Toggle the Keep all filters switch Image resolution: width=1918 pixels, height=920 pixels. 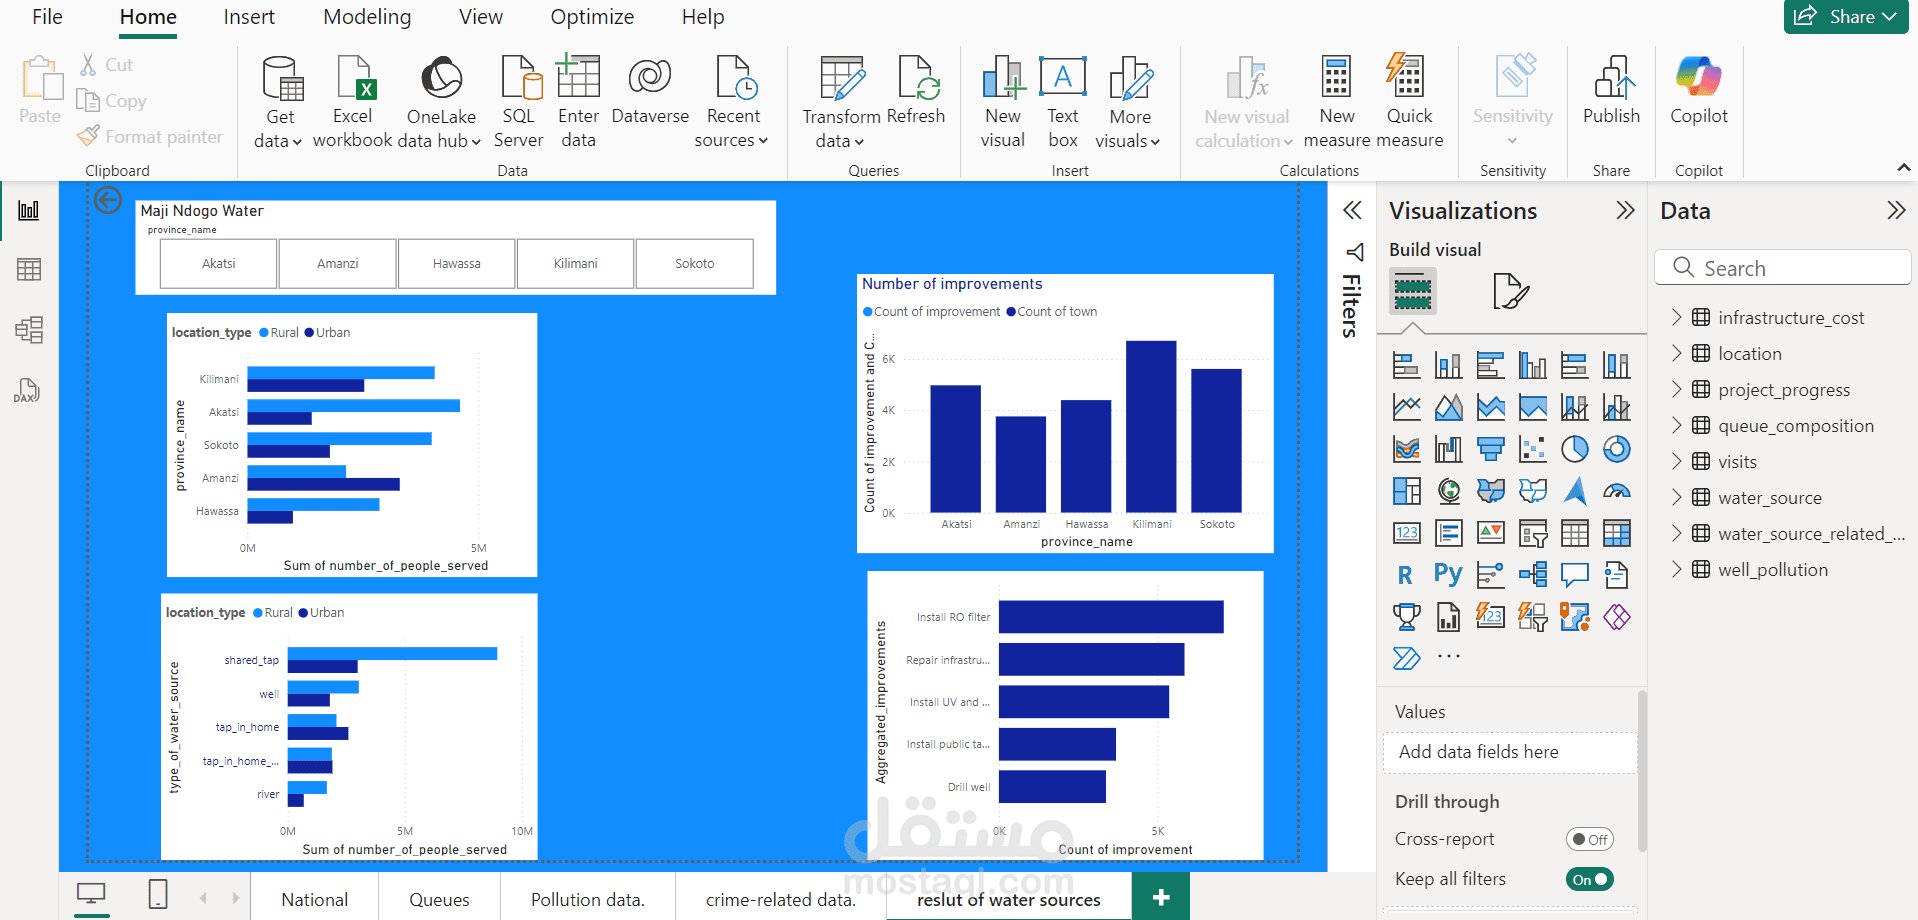pyautogui.click(x=1589, y=880)
